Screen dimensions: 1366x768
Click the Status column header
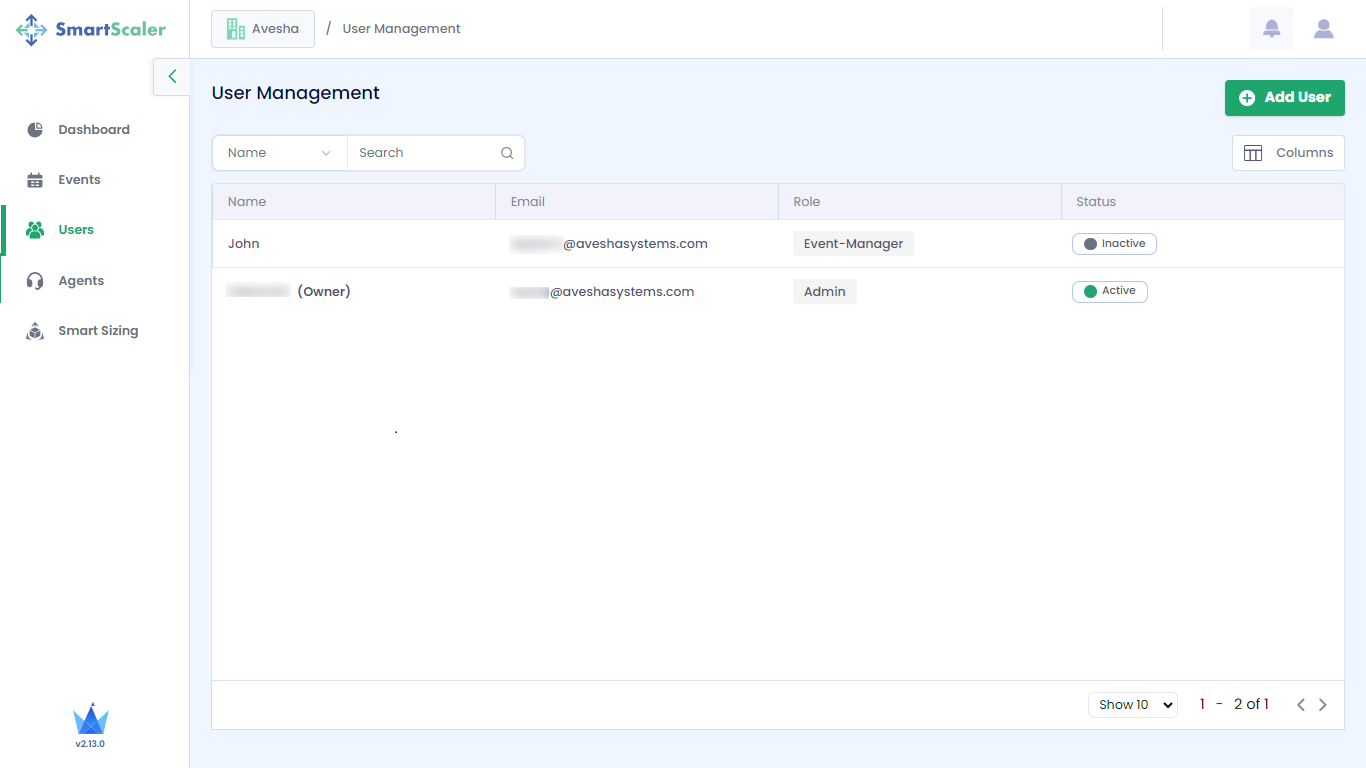(x=1203, y=202)
